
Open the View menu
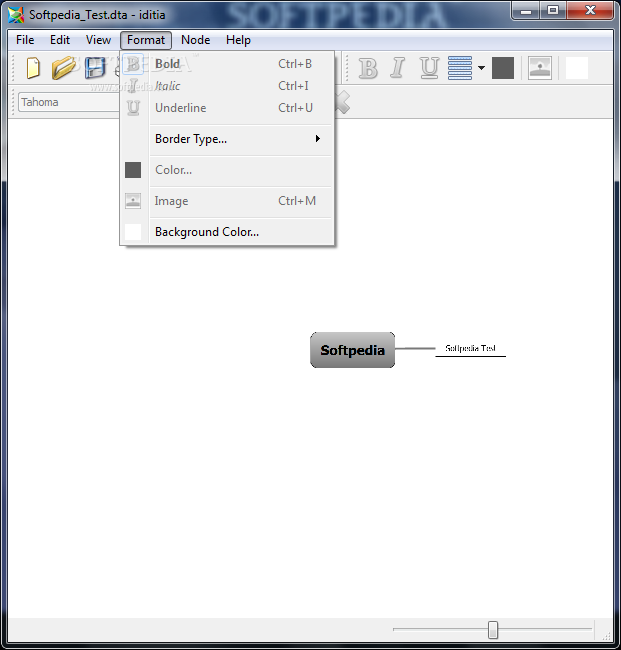(98, 40)
